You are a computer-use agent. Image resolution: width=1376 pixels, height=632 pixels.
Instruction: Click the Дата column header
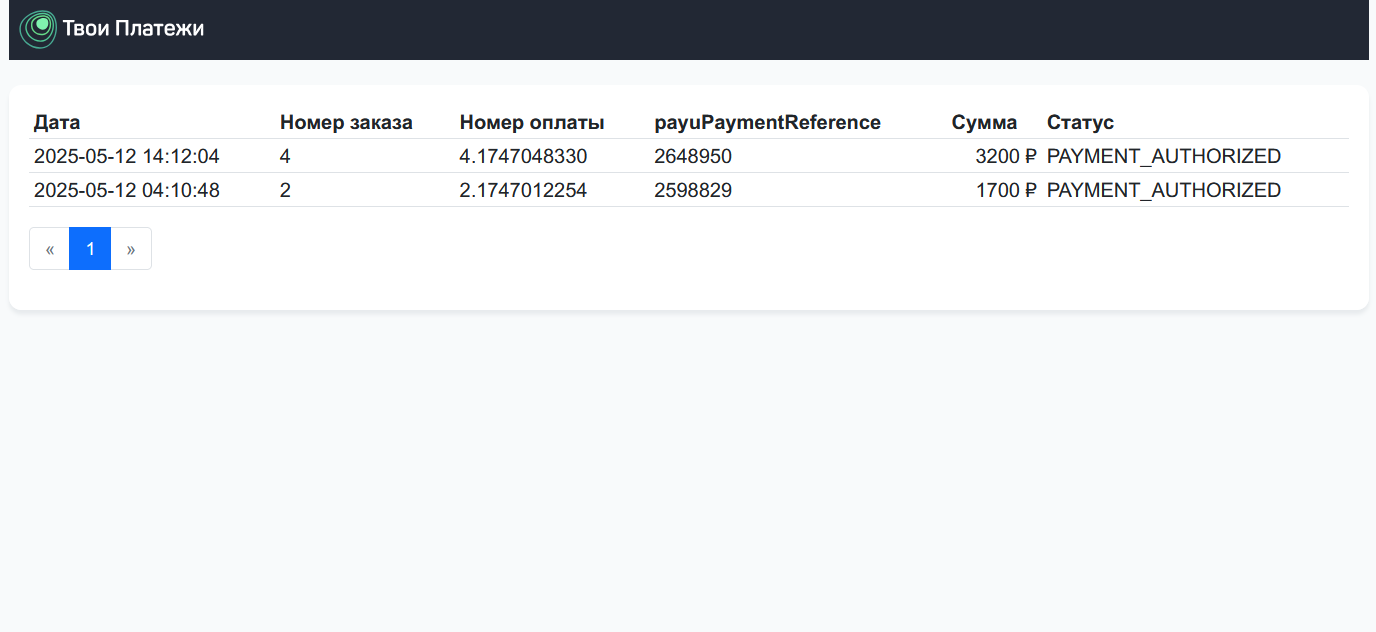coord(57,122)
